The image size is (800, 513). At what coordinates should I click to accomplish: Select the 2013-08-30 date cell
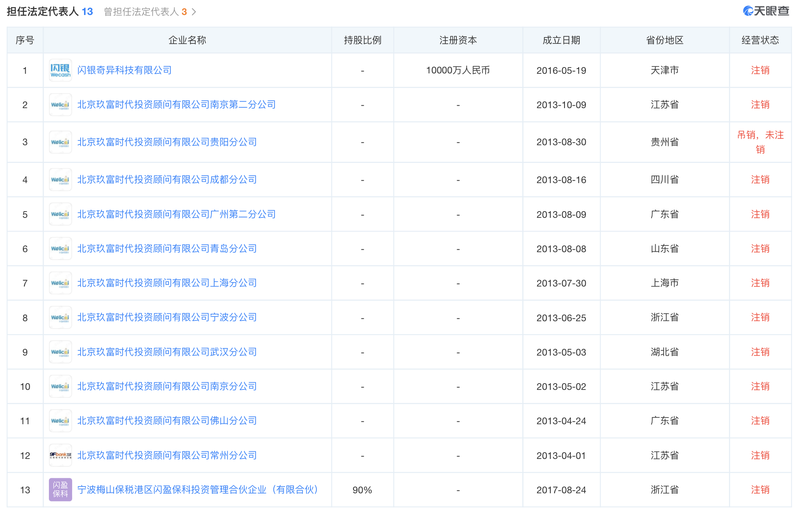(561, 142)
